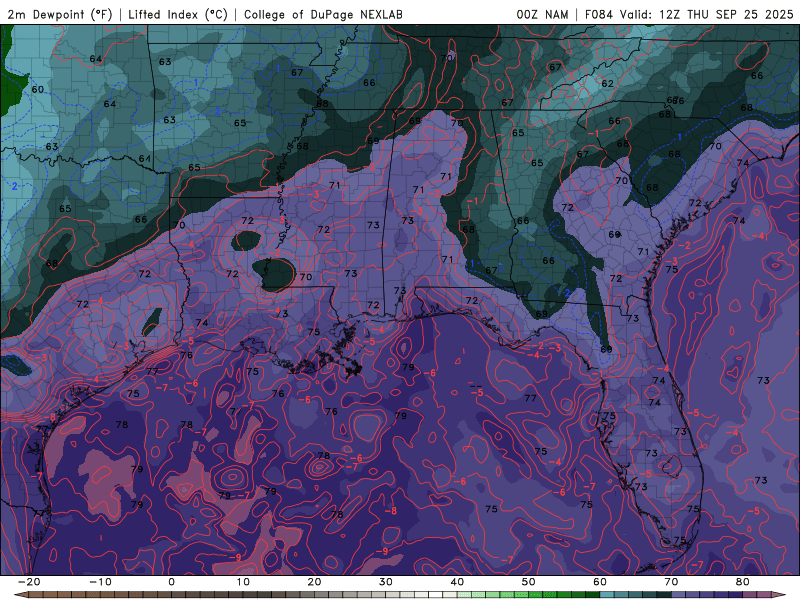The width and height of the screenshot is (800, 600).
Task: Click the "10" tick label on color scale
Action: pos(243,582)
